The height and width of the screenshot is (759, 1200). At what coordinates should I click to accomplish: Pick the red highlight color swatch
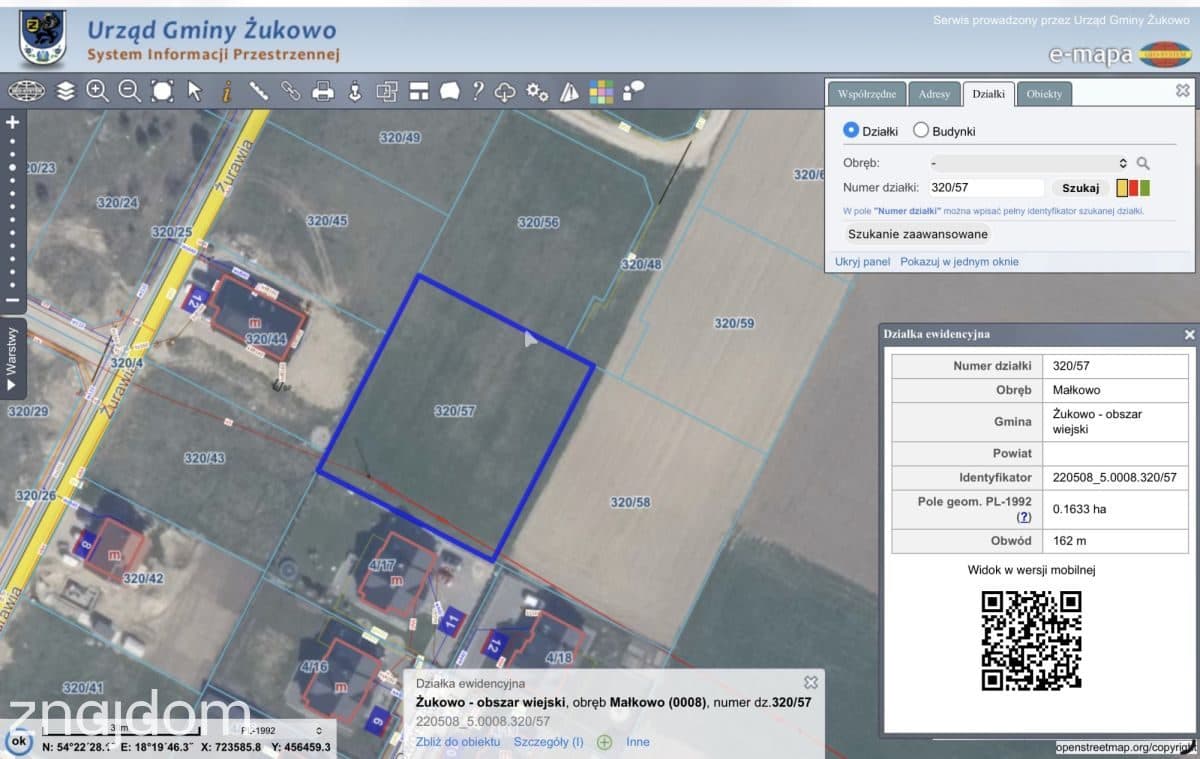click(1134, 187)
